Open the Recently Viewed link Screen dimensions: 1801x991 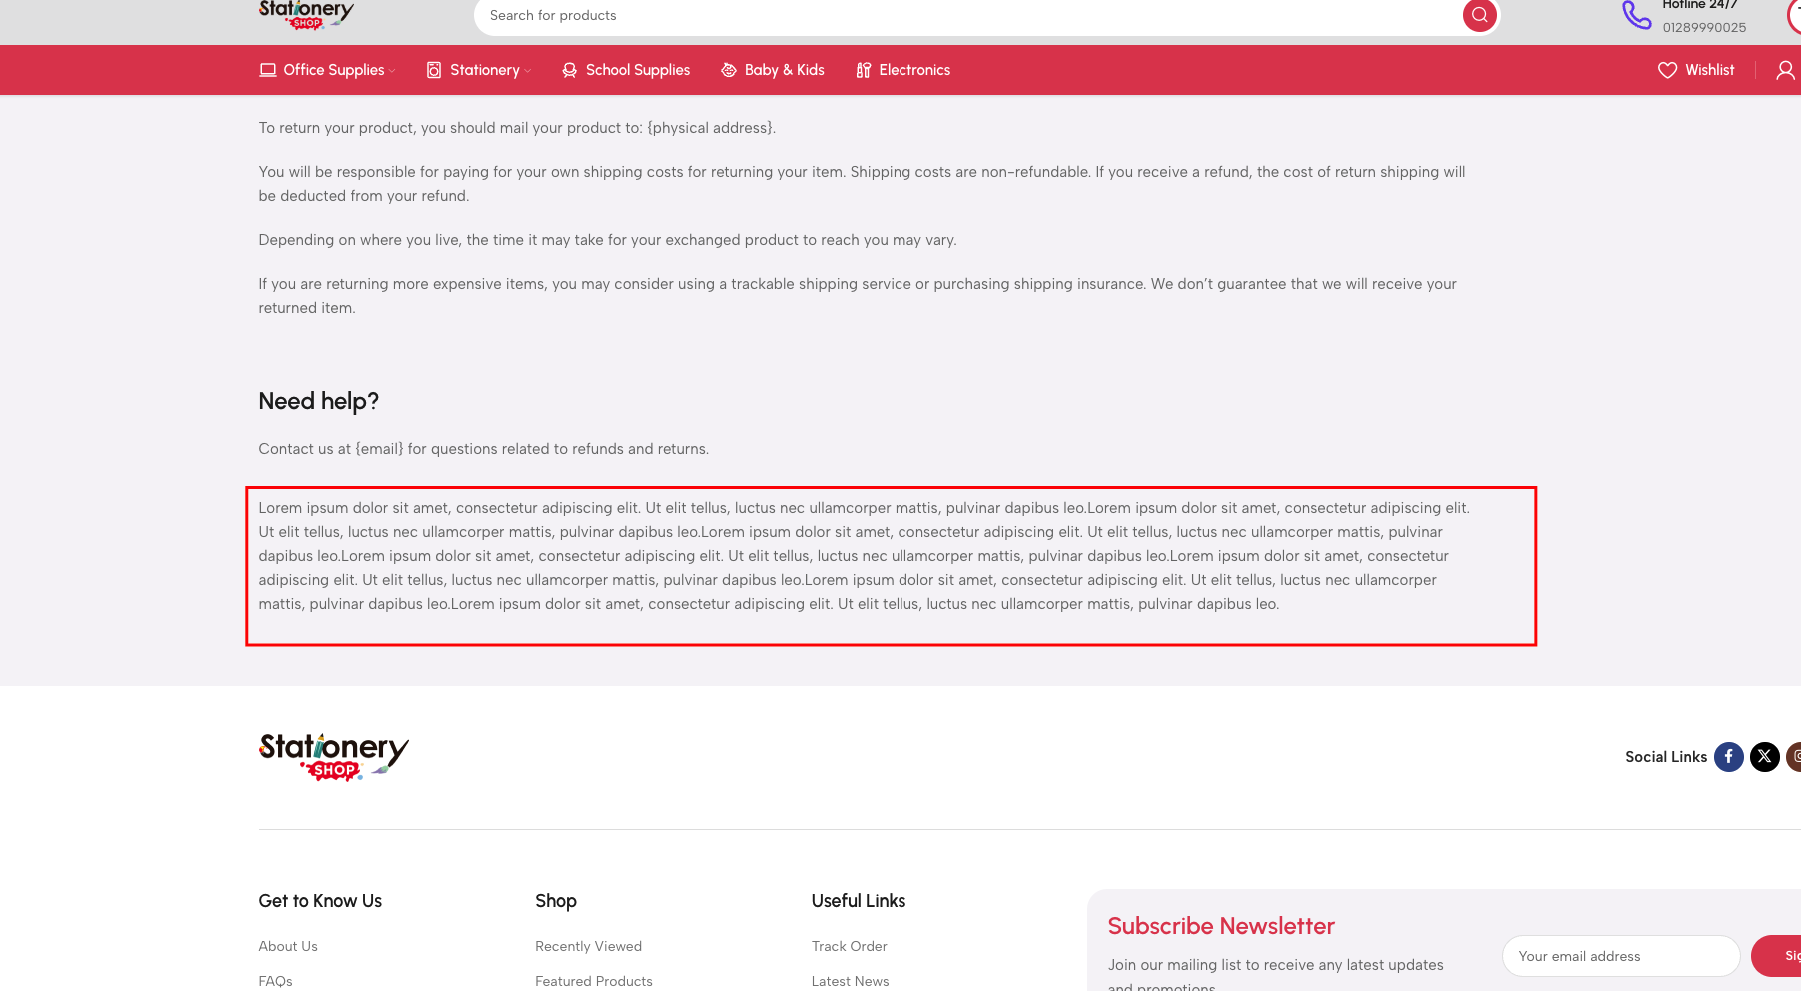[x=589, y=946]
